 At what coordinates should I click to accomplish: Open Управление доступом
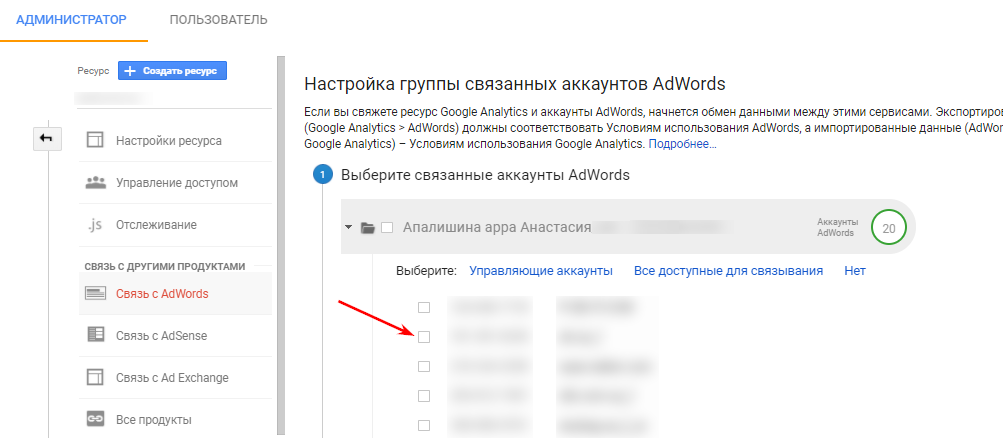click(x=175, y=183)
